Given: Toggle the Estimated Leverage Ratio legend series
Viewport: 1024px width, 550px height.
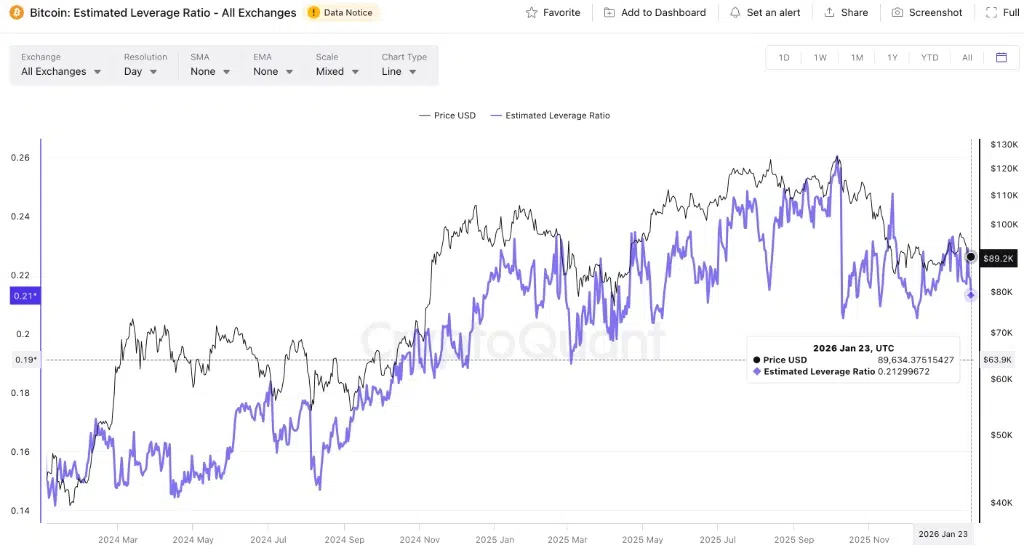Looking at the screenshot, I should (x=550, y=116).
